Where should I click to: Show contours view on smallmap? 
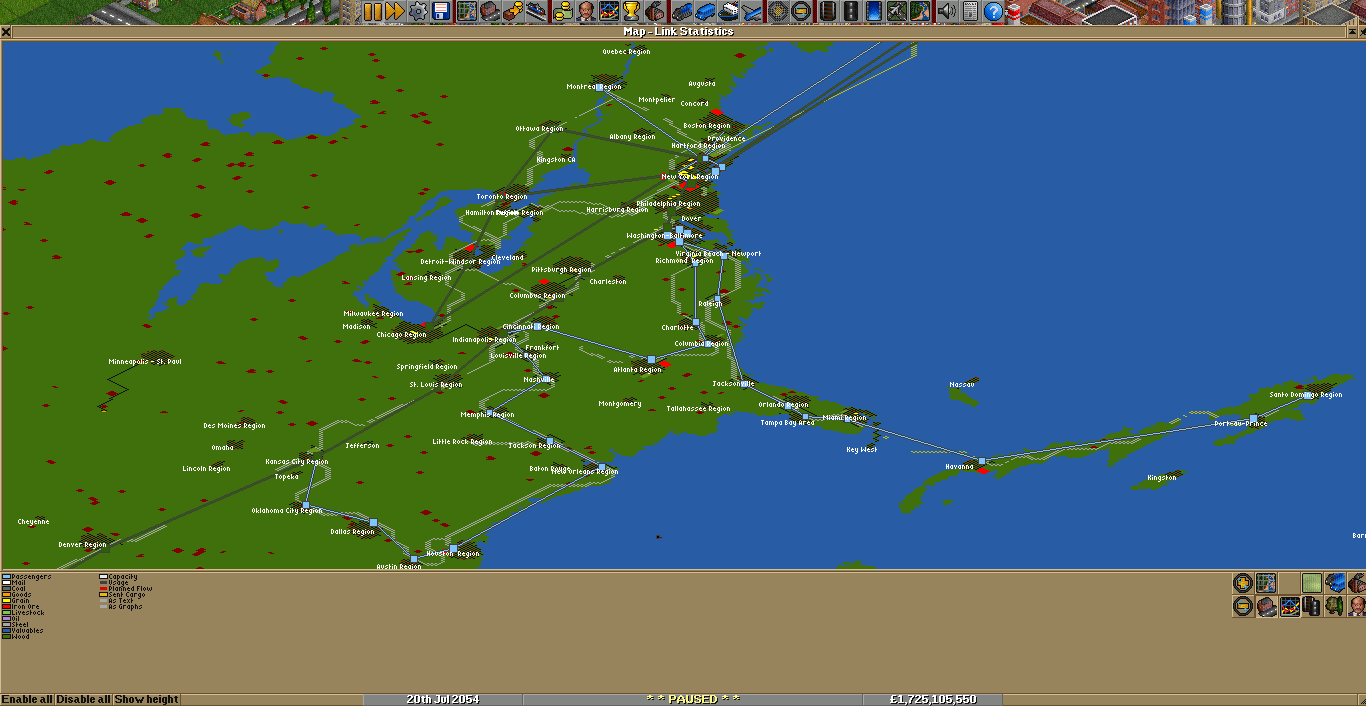coord(1312,583)
